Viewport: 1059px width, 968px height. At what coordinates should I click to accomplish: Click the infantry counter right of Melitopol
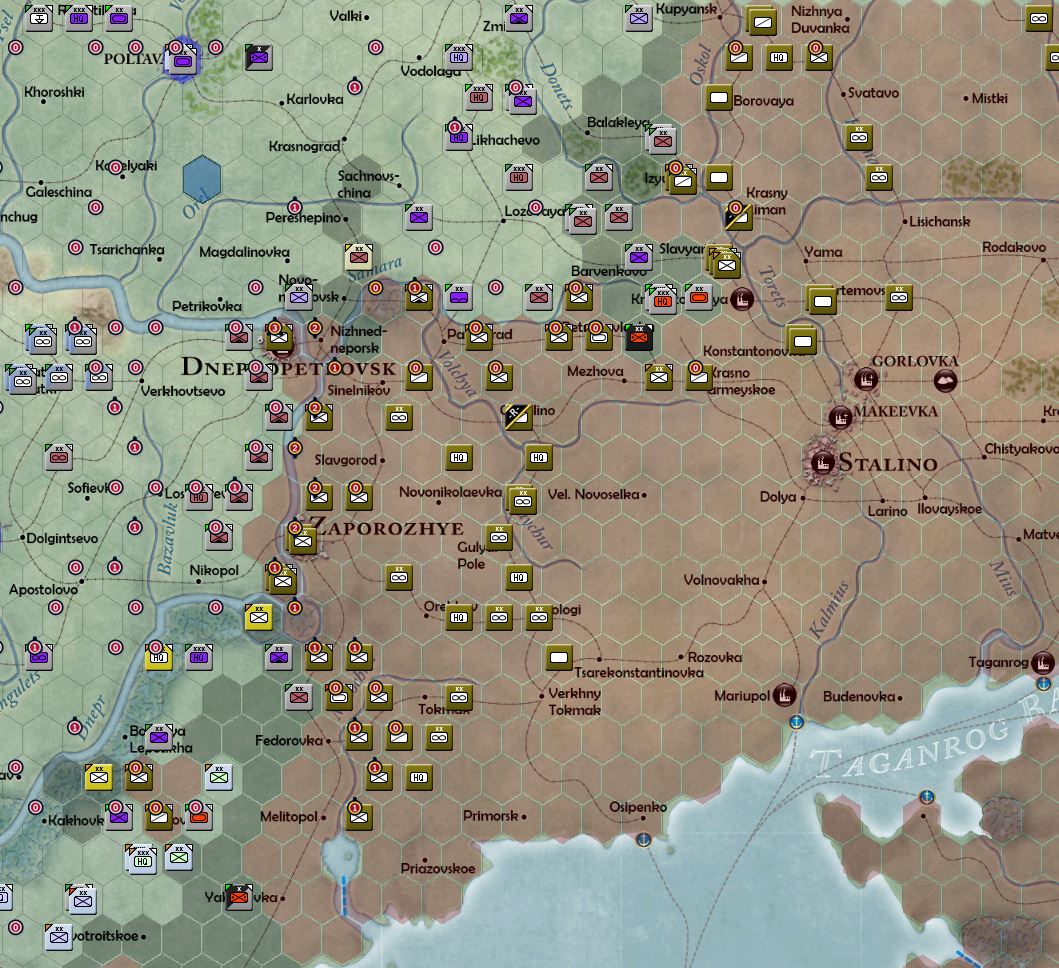(x=359, y=817)
